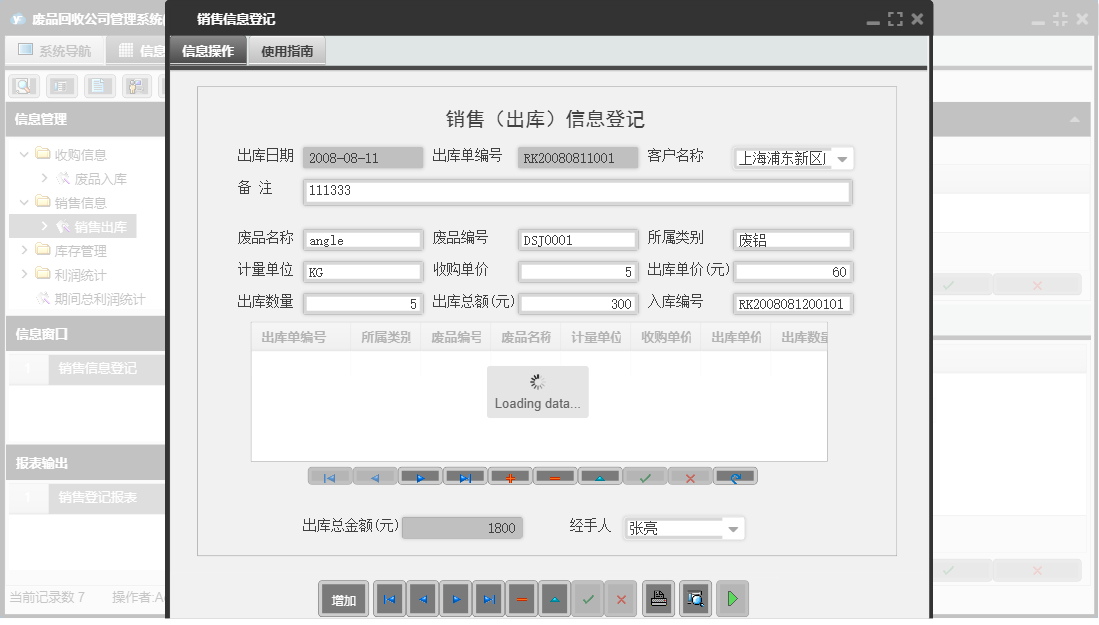The height and width of the screenshot is (625, 1099).
Task: Collapse the 销售信息 tree folder
Action: pyautogui.click(x=23, y=202)
